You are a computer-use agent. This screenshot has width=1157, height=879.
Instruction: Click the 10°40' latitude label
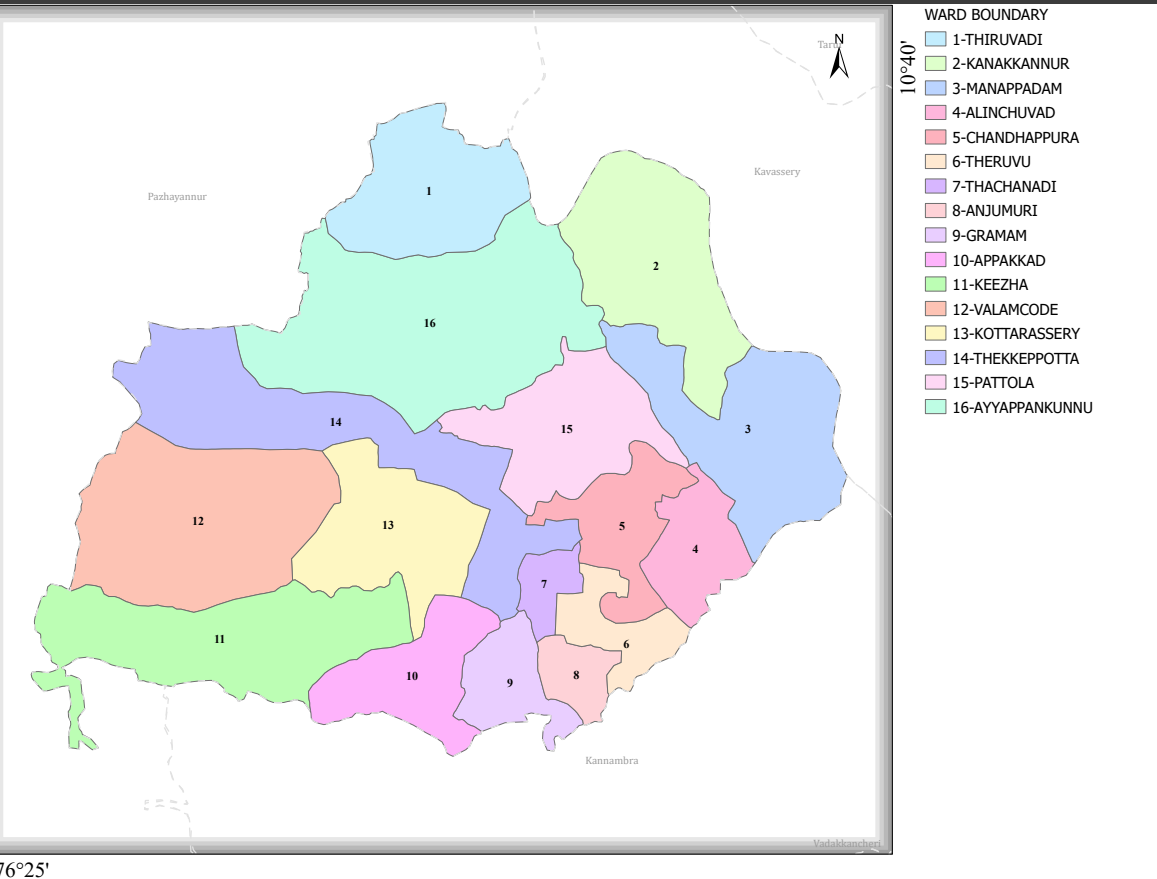point(908,69)
